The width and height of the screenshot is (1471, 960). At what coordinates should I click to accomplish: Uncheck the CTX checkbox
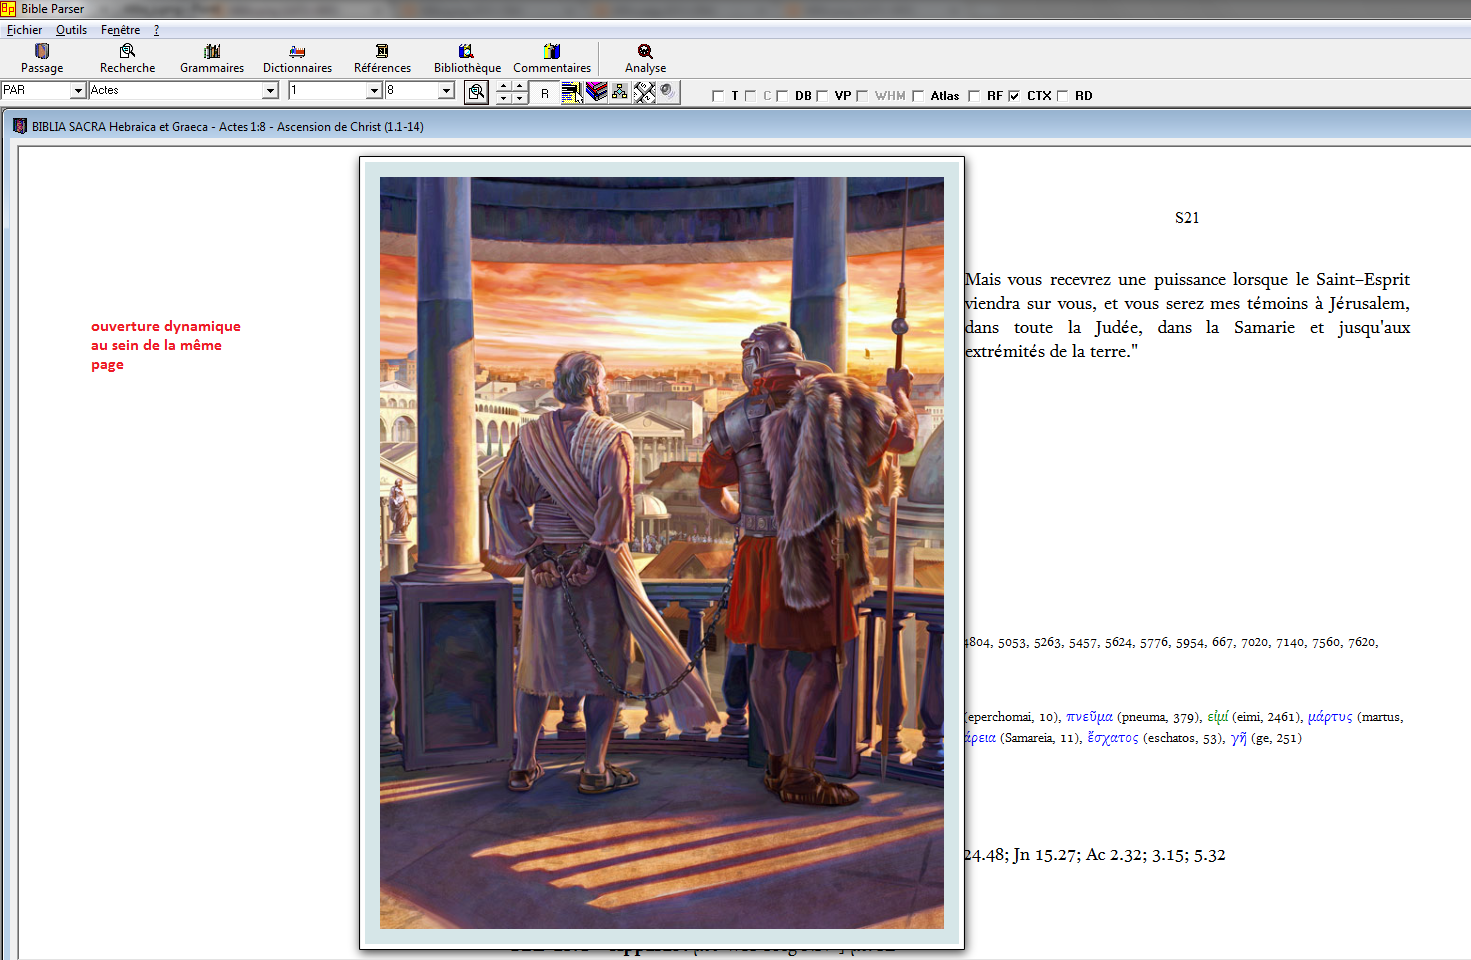(x=1014, y=96)
